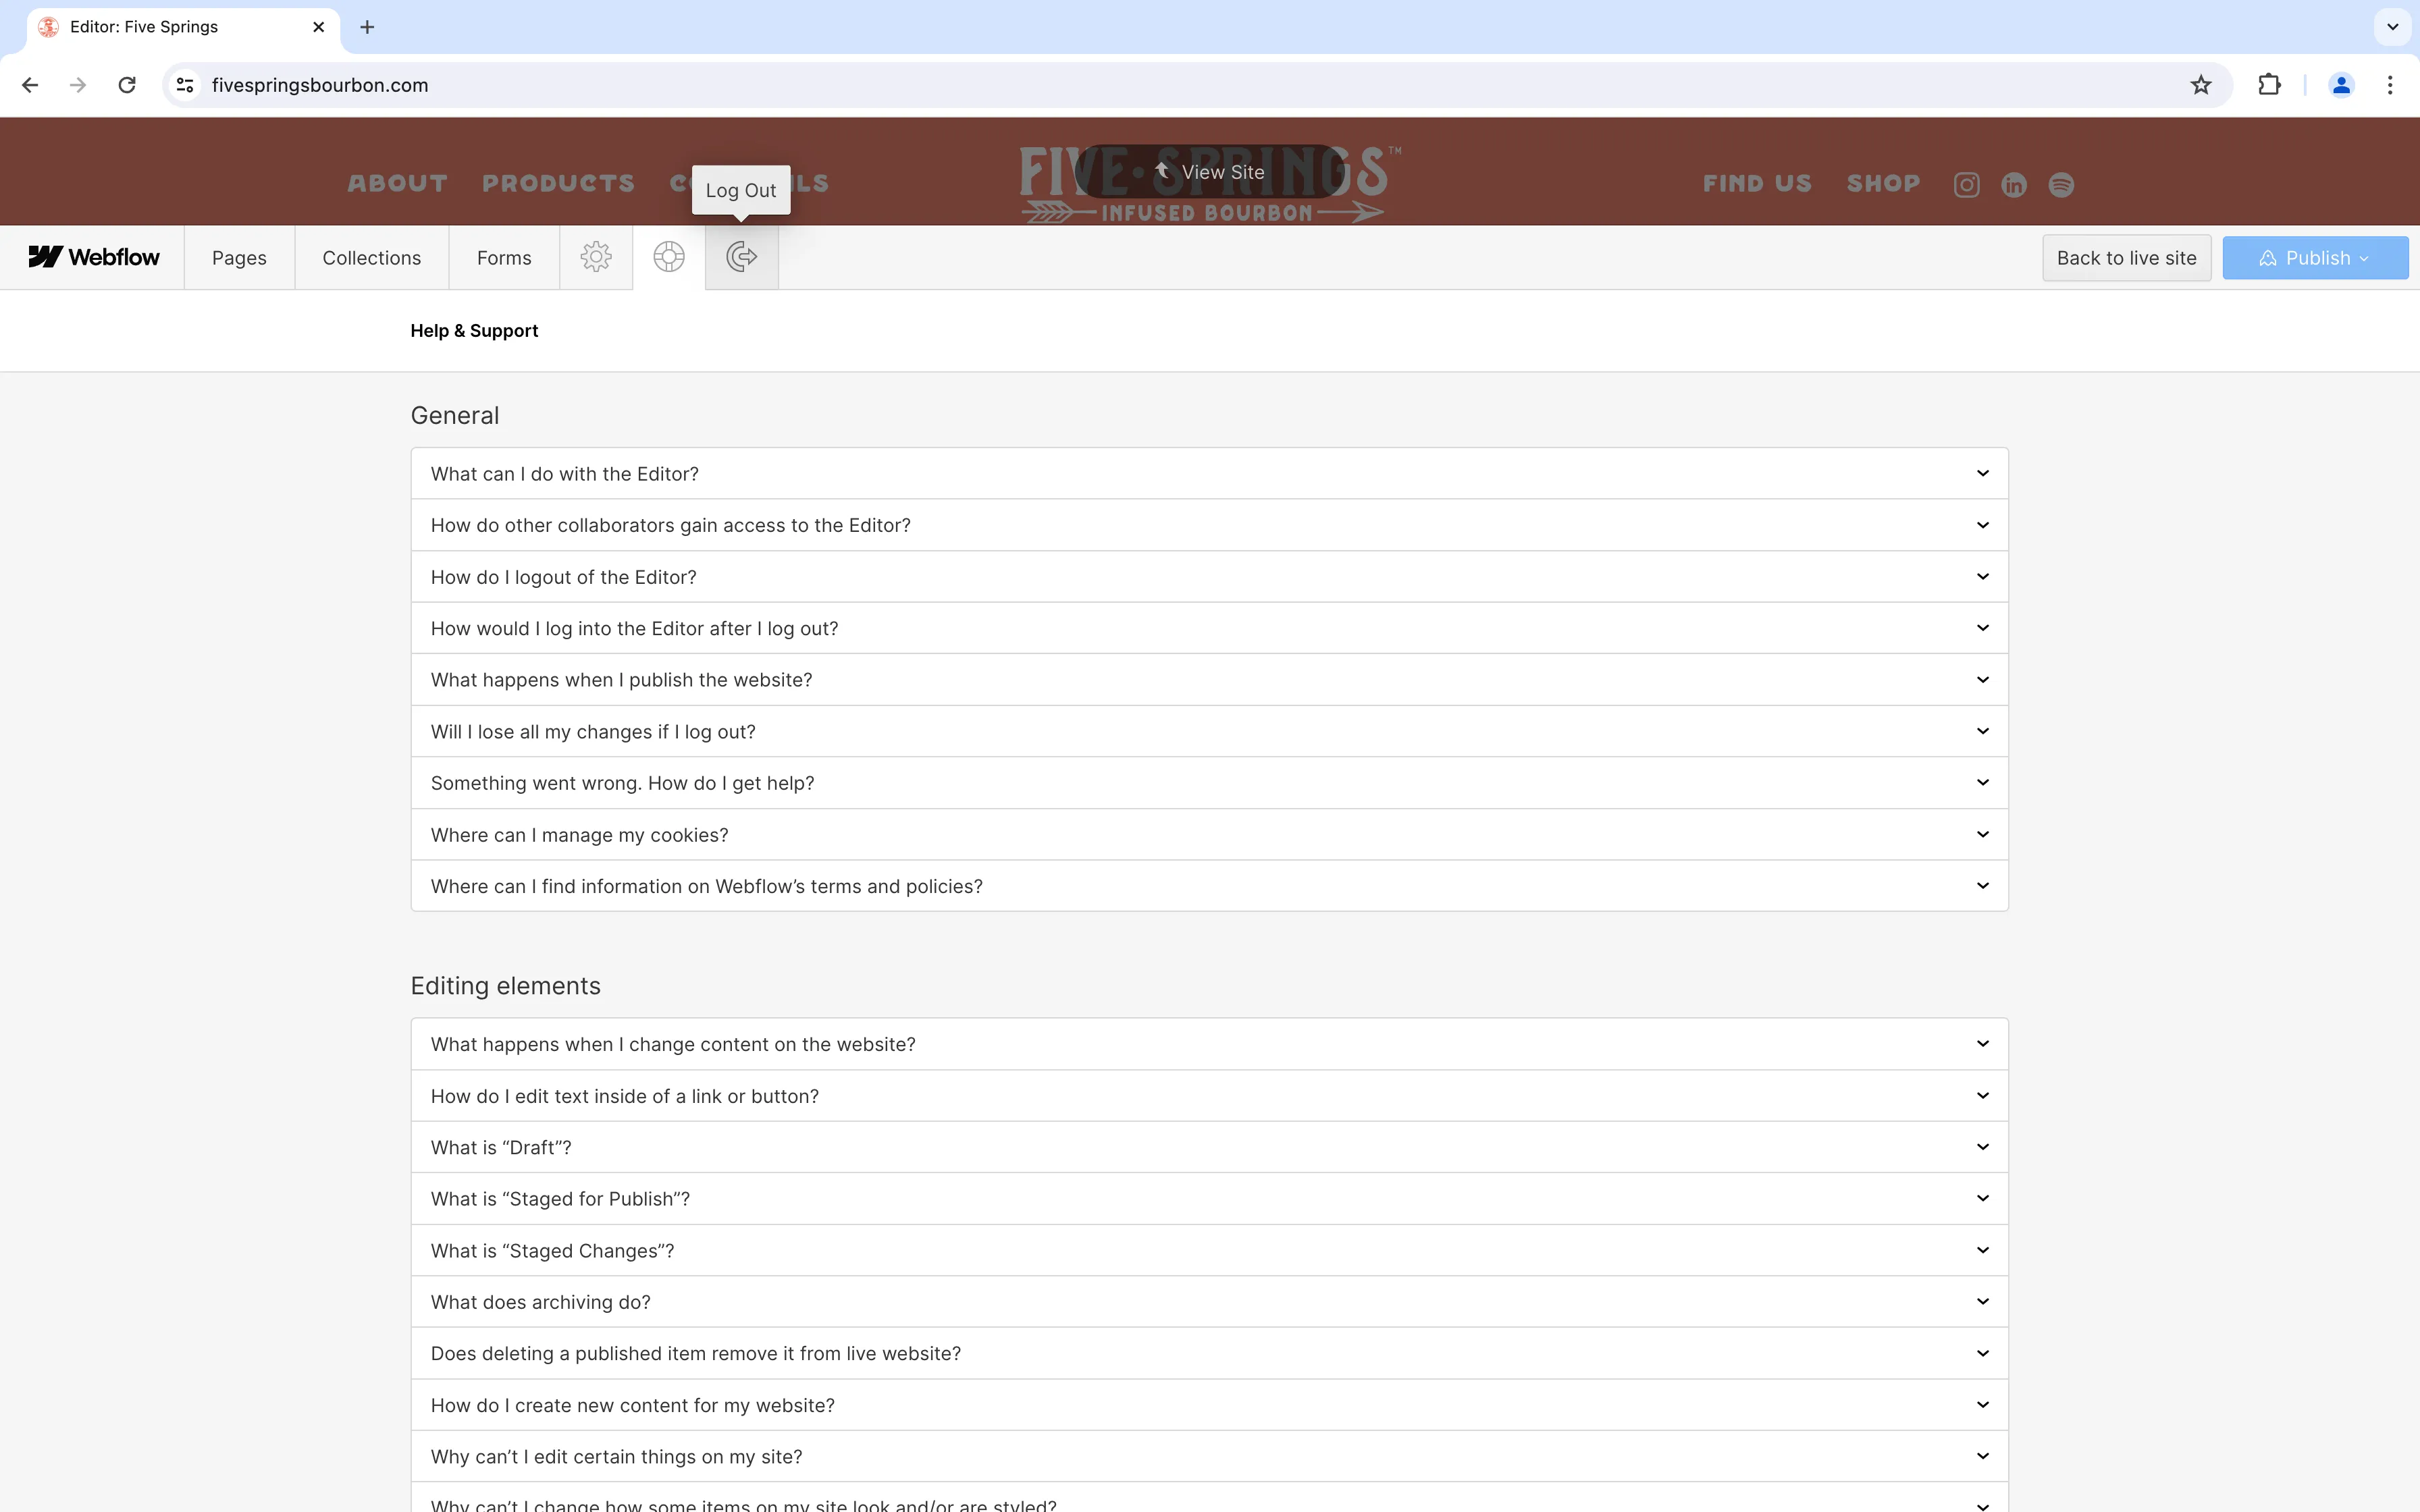Image resolution: width=2420 pixels, height=1512 pixels.
Task: Select the Log Out icon
Action: click(x=740, y=257)
